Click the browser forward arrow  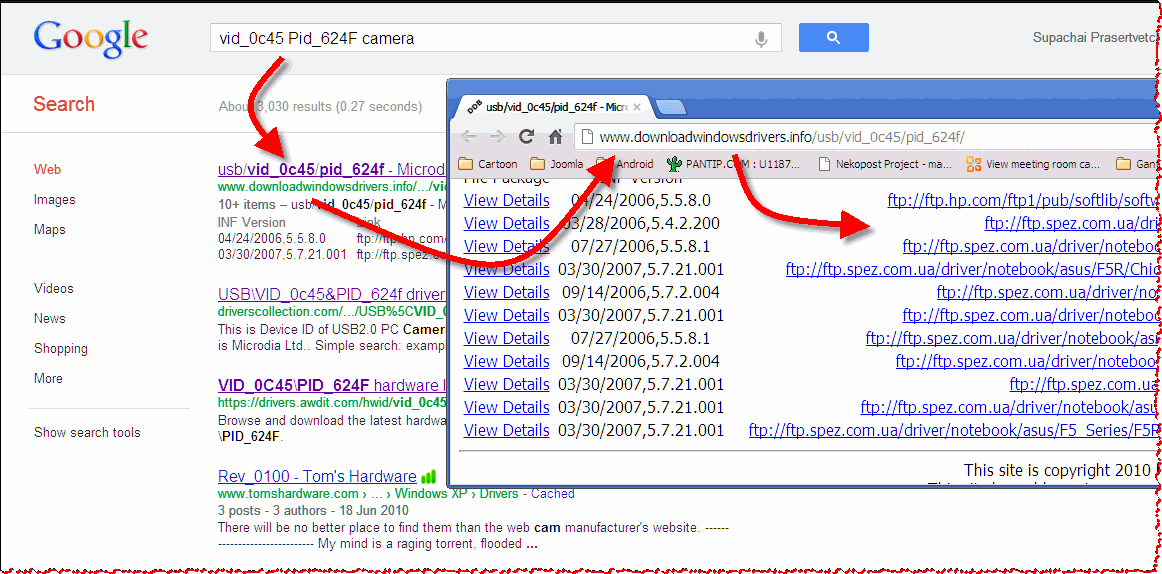pyautogui.click(x=497, y=137)
